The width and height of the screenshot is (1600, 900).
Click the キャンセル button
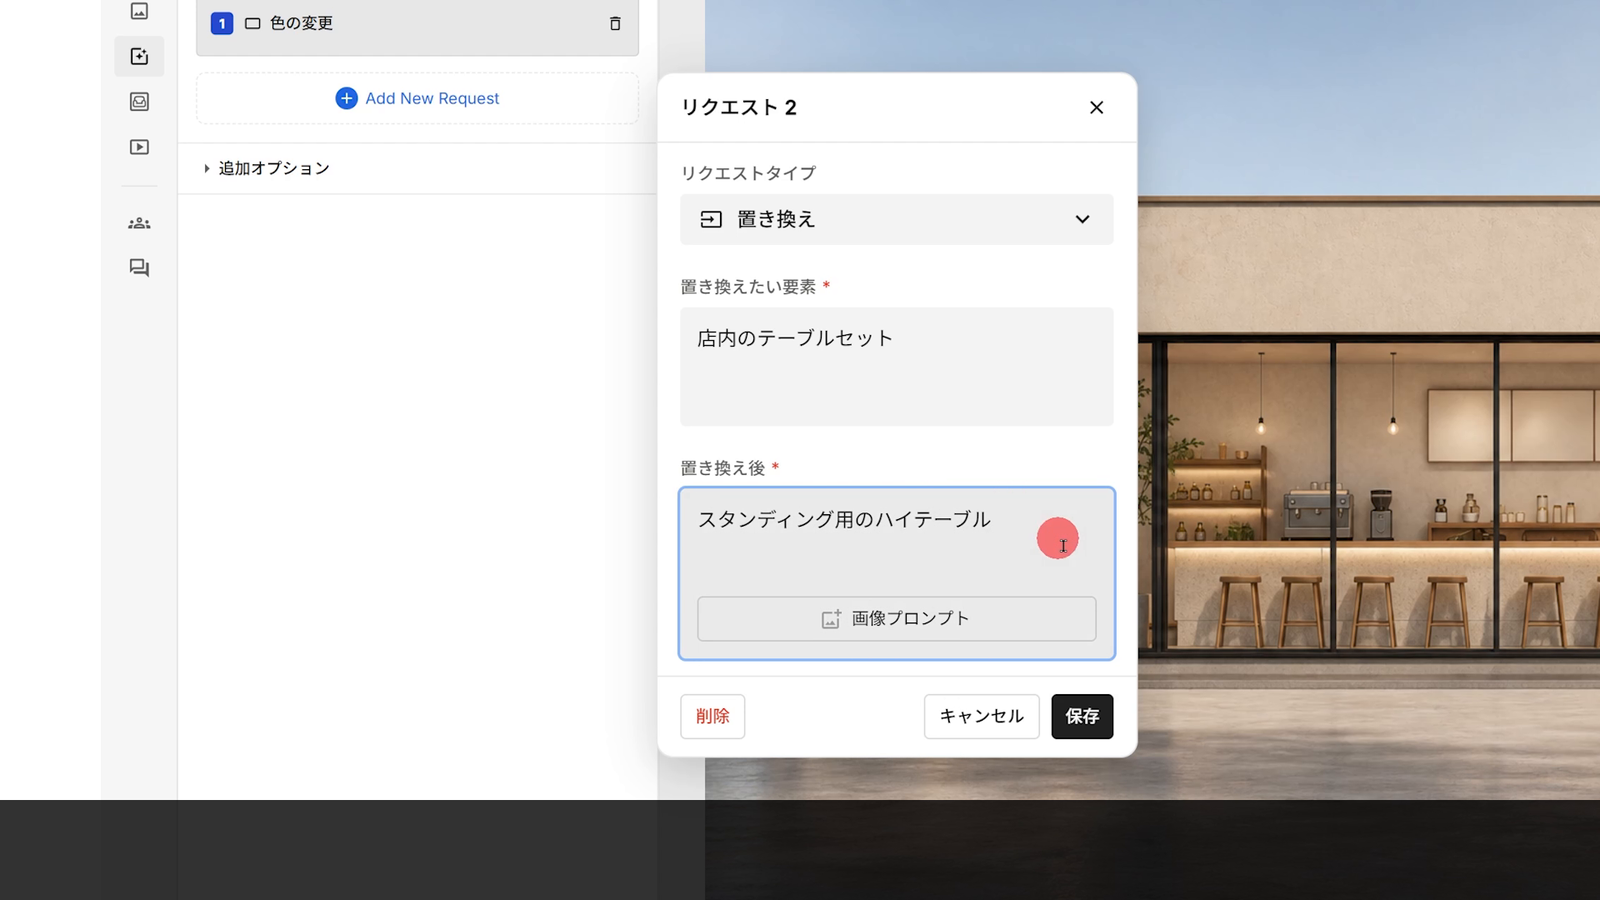tap(981, 716)
